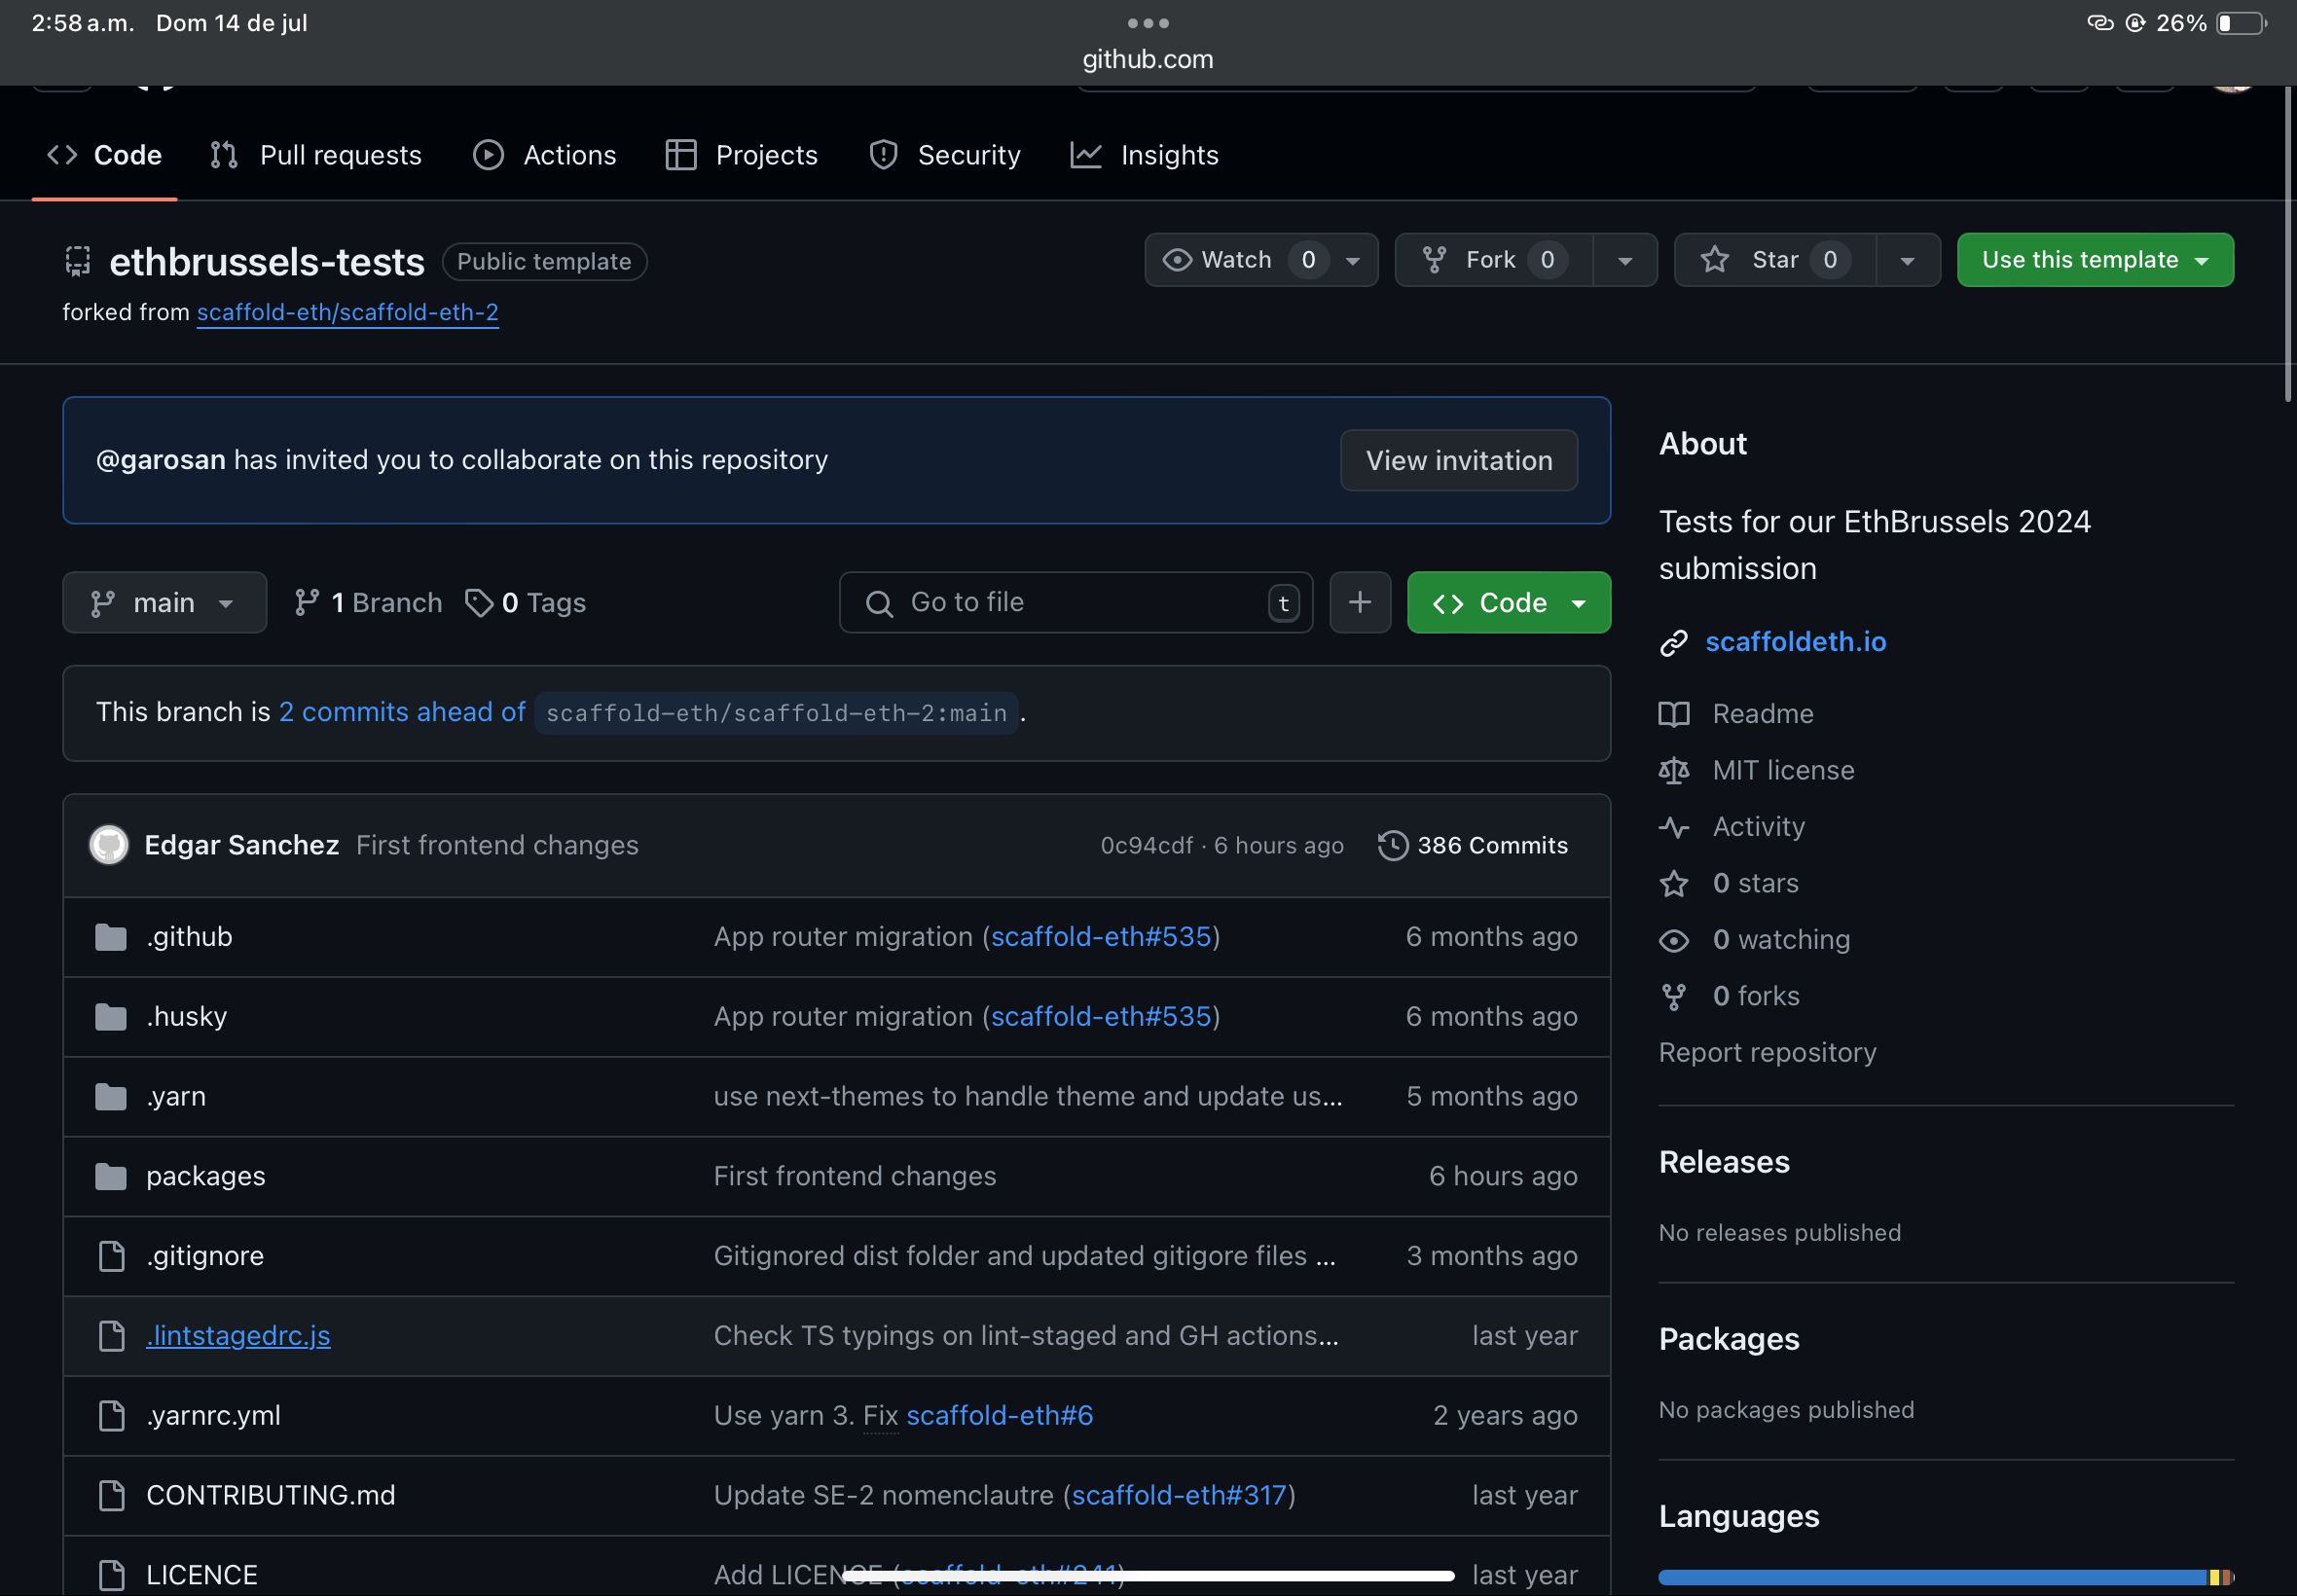Open the Projects tab
The height and width of the screenshot is (1596, 2297).
[742, 155]
